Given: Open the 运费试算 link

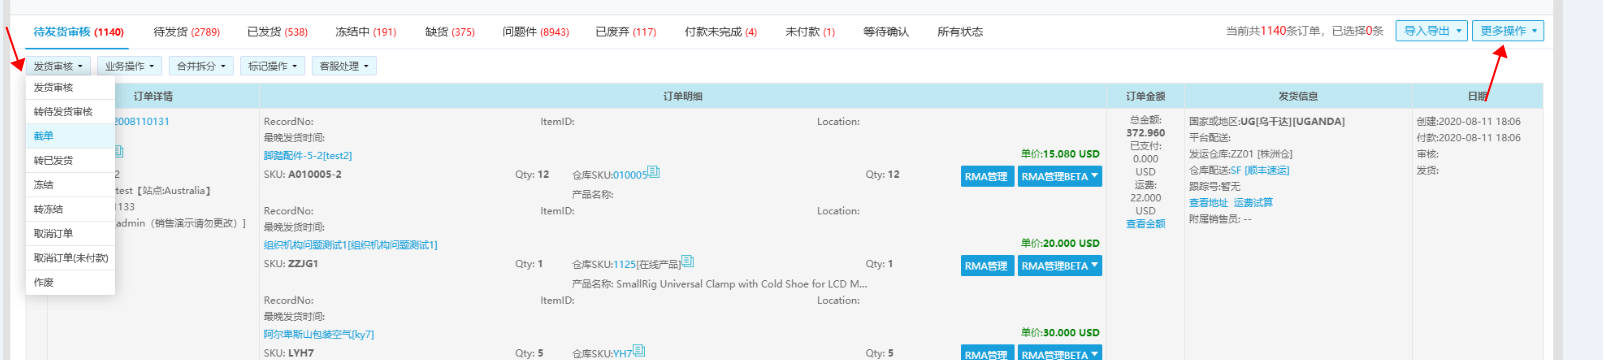Looking at the screenshot, I should pyautogui.click(x=1253, y=203).
